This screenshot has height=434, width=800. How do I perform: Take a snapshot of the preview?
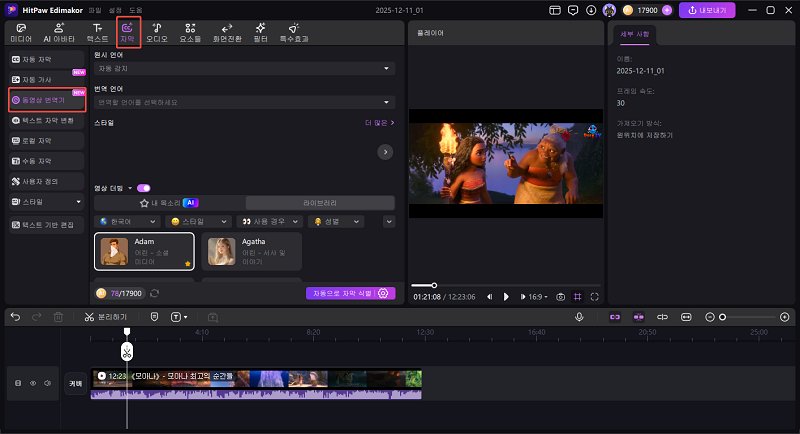(x=560, y=297)
